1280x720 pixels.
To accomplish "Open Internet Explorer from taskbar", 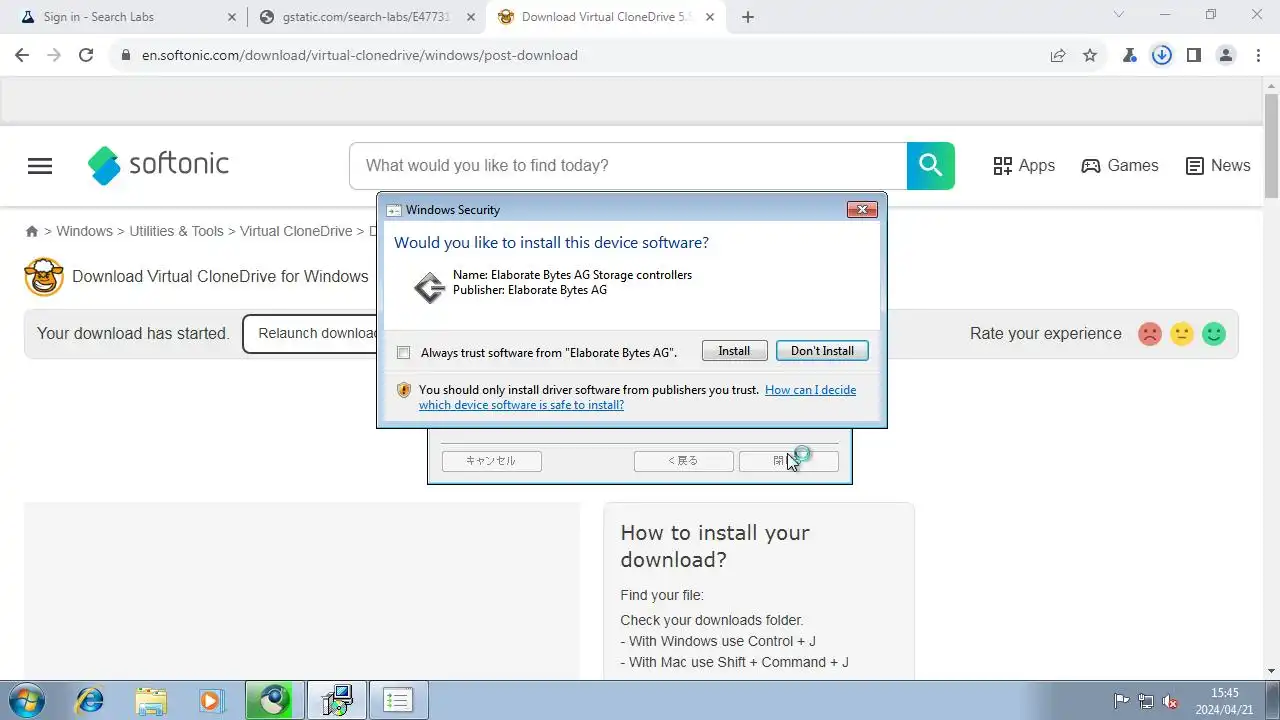I will pyautogui.click(x=90, y=700).
